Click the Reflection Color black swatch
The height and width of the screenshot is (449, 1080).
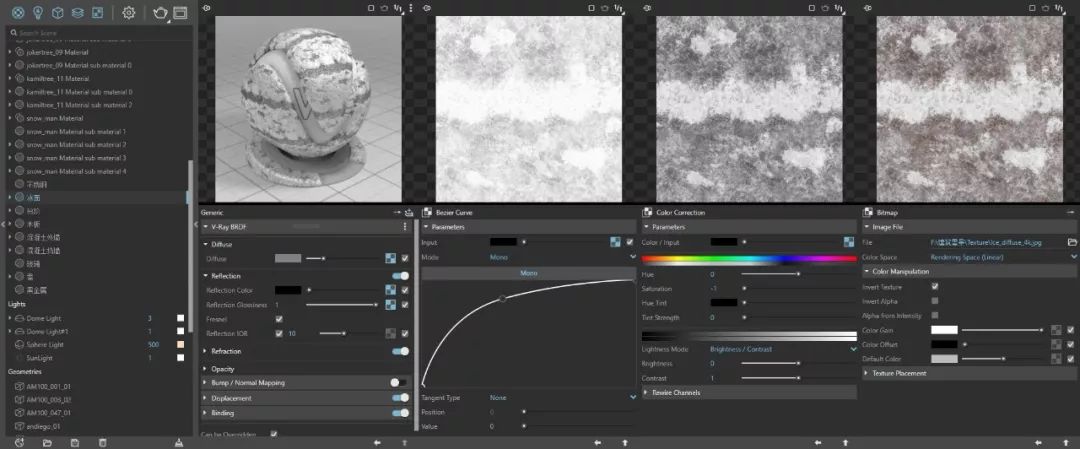click(288, 290)
